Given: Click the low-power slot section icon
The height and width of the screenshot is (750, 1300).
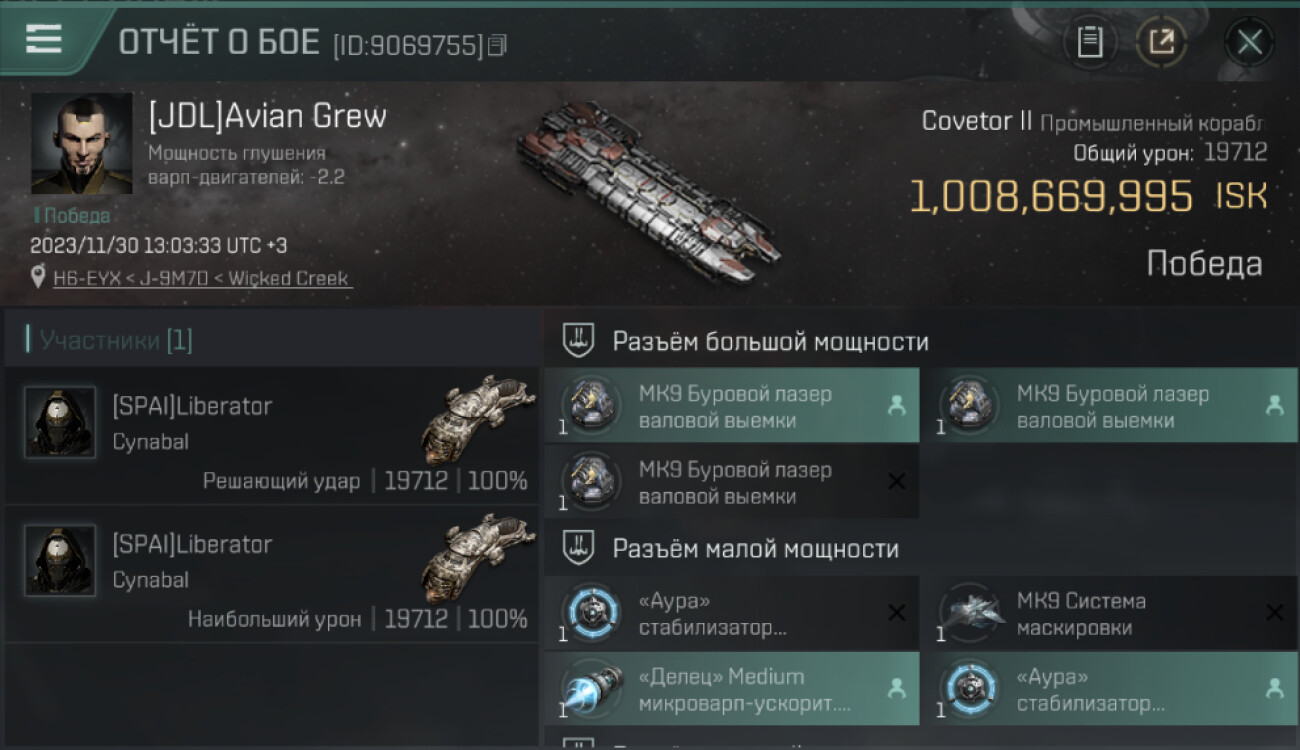Looking at the screenshot, I should (x=578, y=548).
